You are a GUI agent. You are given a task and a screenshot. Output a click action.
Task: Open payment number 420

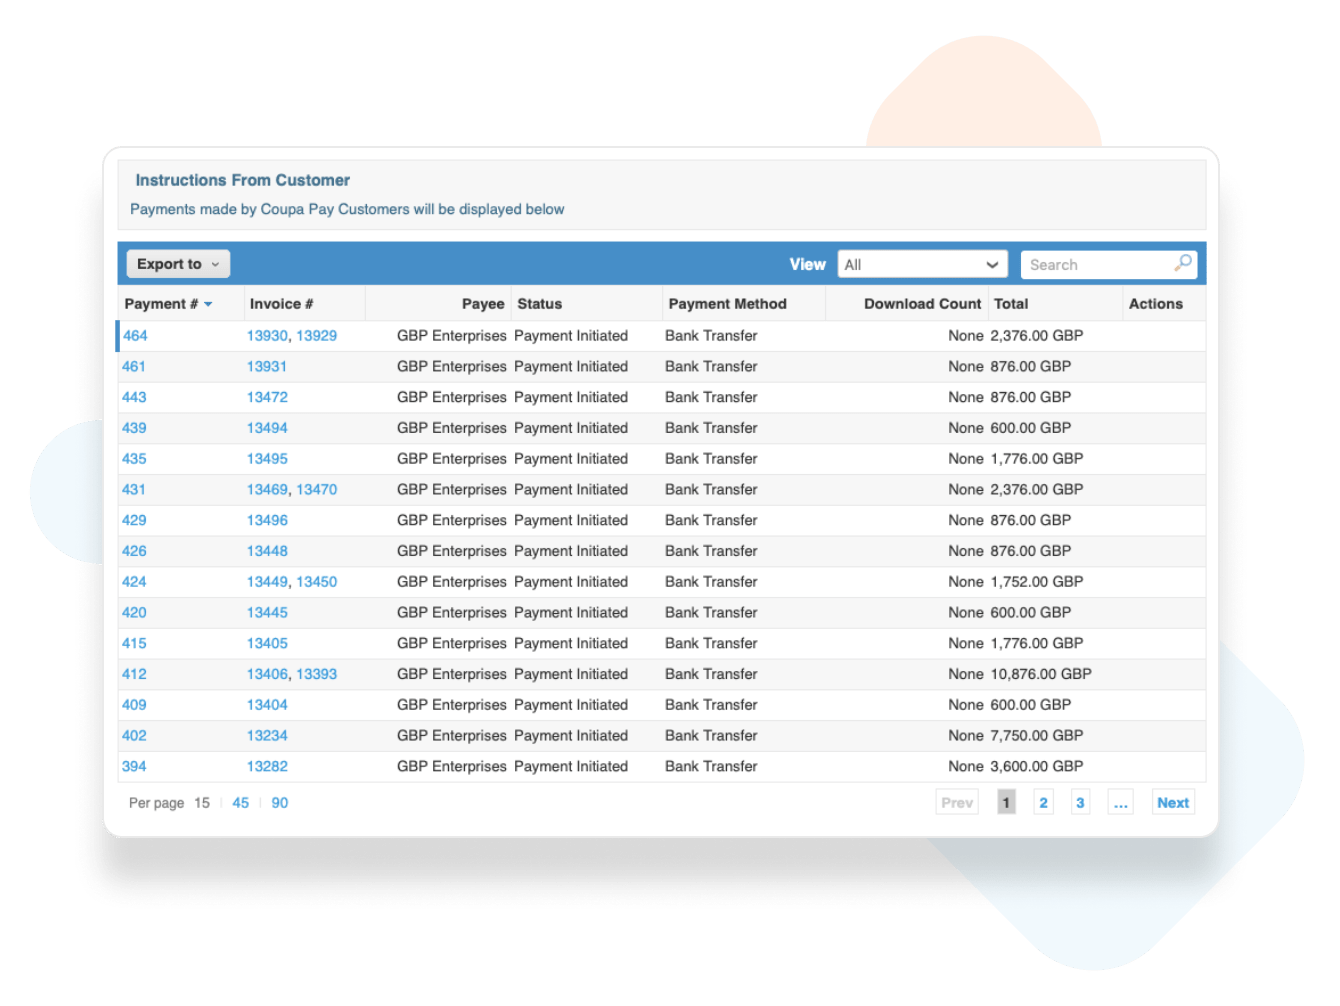click(134, 613)
